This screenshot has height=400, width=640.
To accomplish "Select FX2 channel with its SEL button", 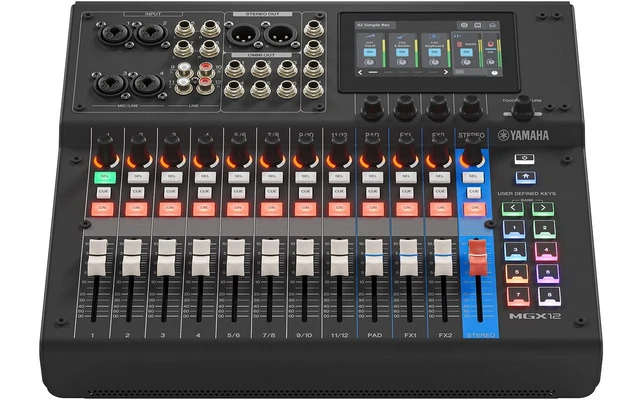I will 440,177.
